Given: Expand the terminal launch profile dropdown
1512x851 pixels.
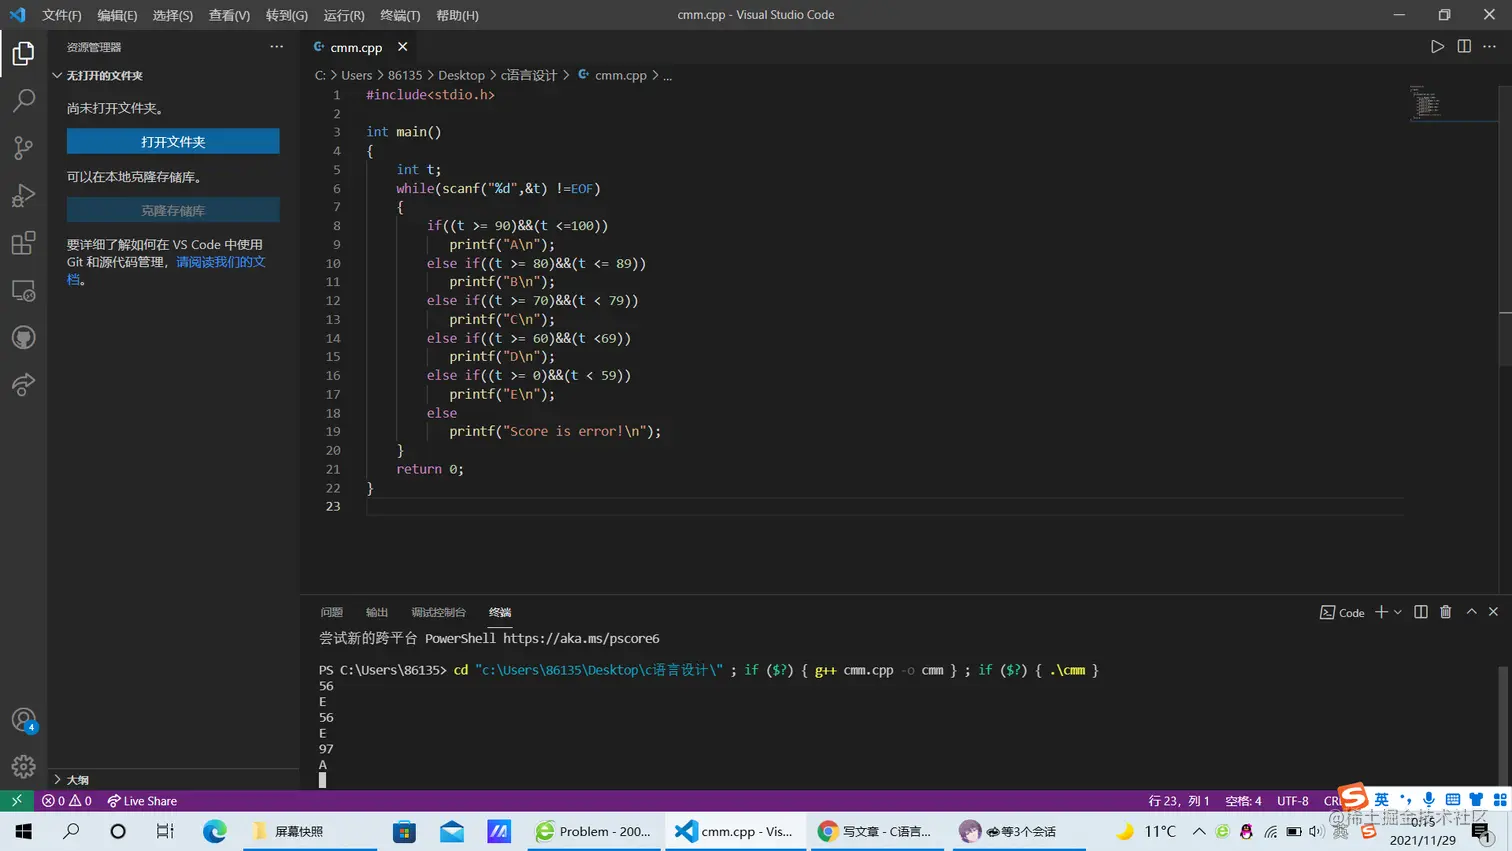Looking at the screenshot, I should pyautogui.click(x=1398, y=612).
